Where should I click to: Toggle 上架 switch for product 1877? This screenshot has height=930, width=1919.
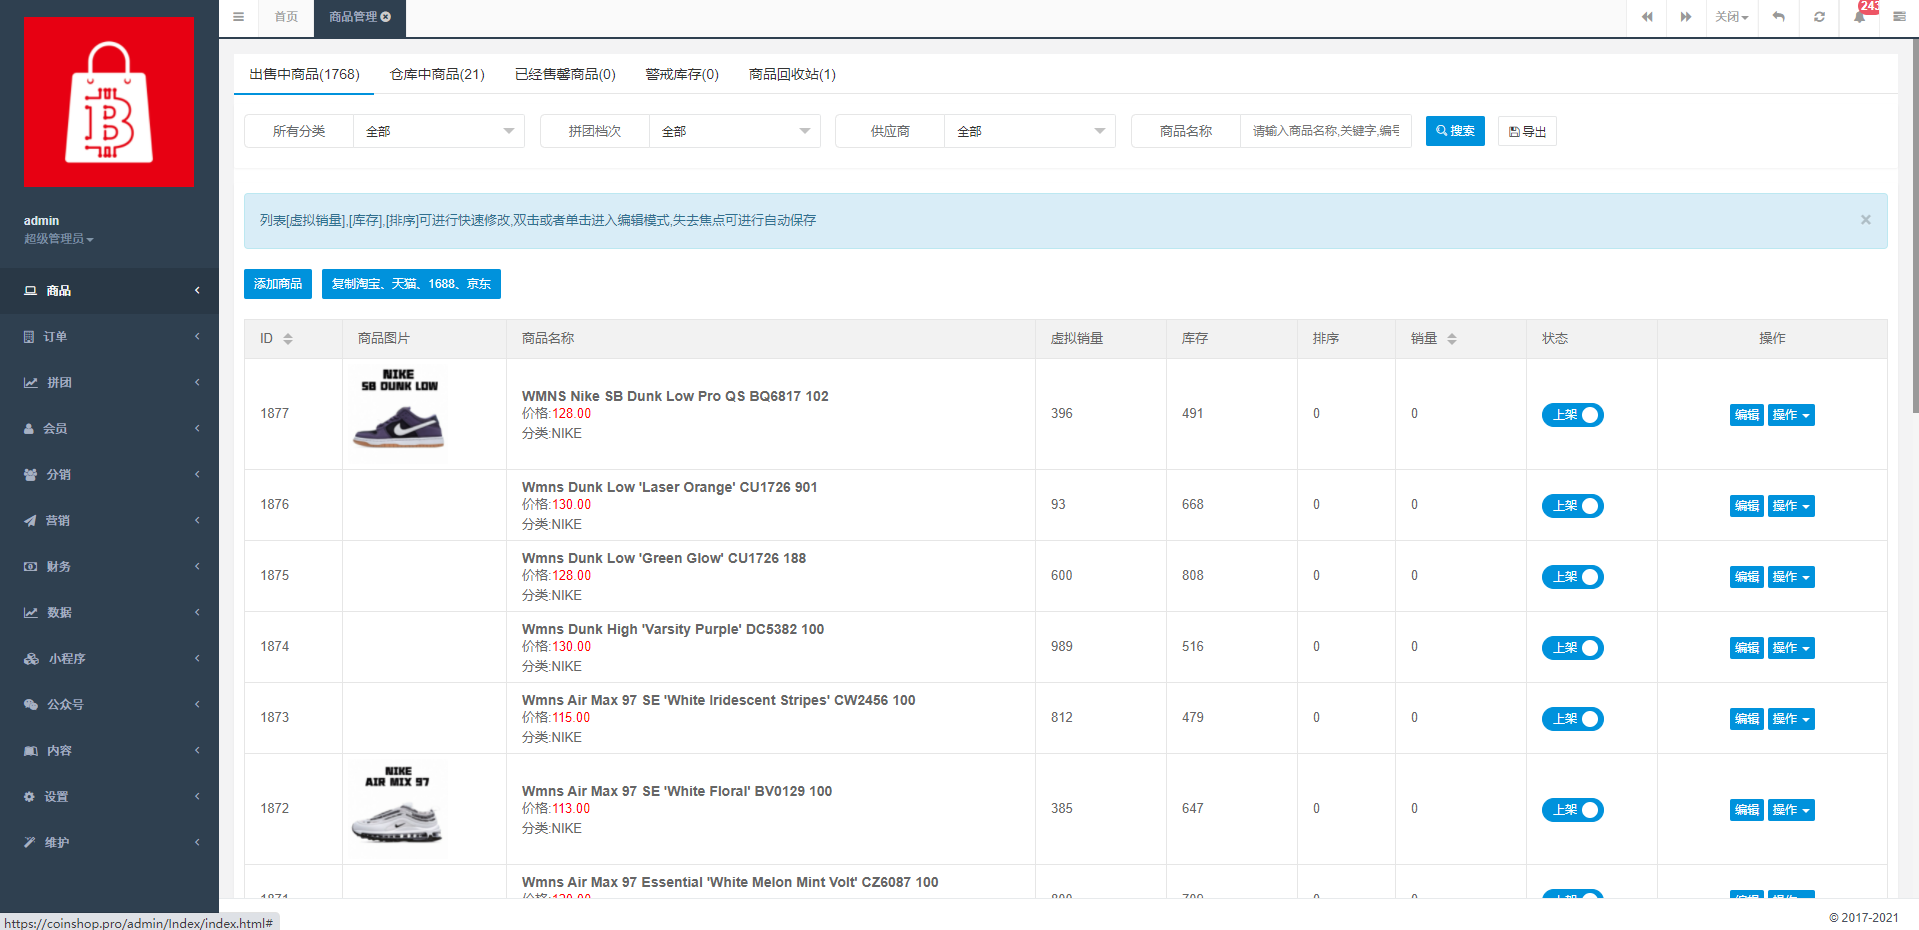coord(1572,415)
